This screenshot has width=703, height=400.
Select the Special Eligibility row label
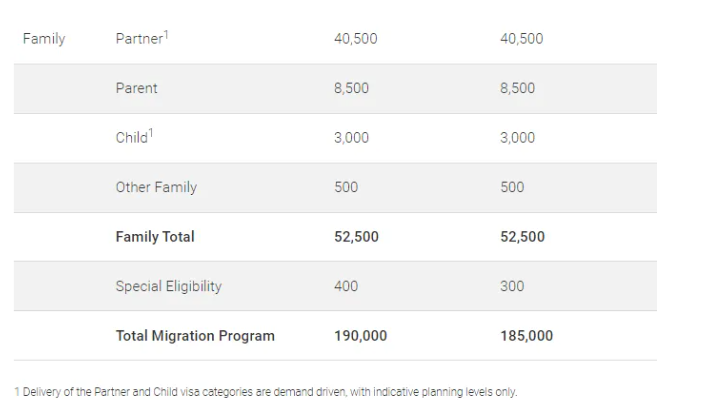[168, 286]
